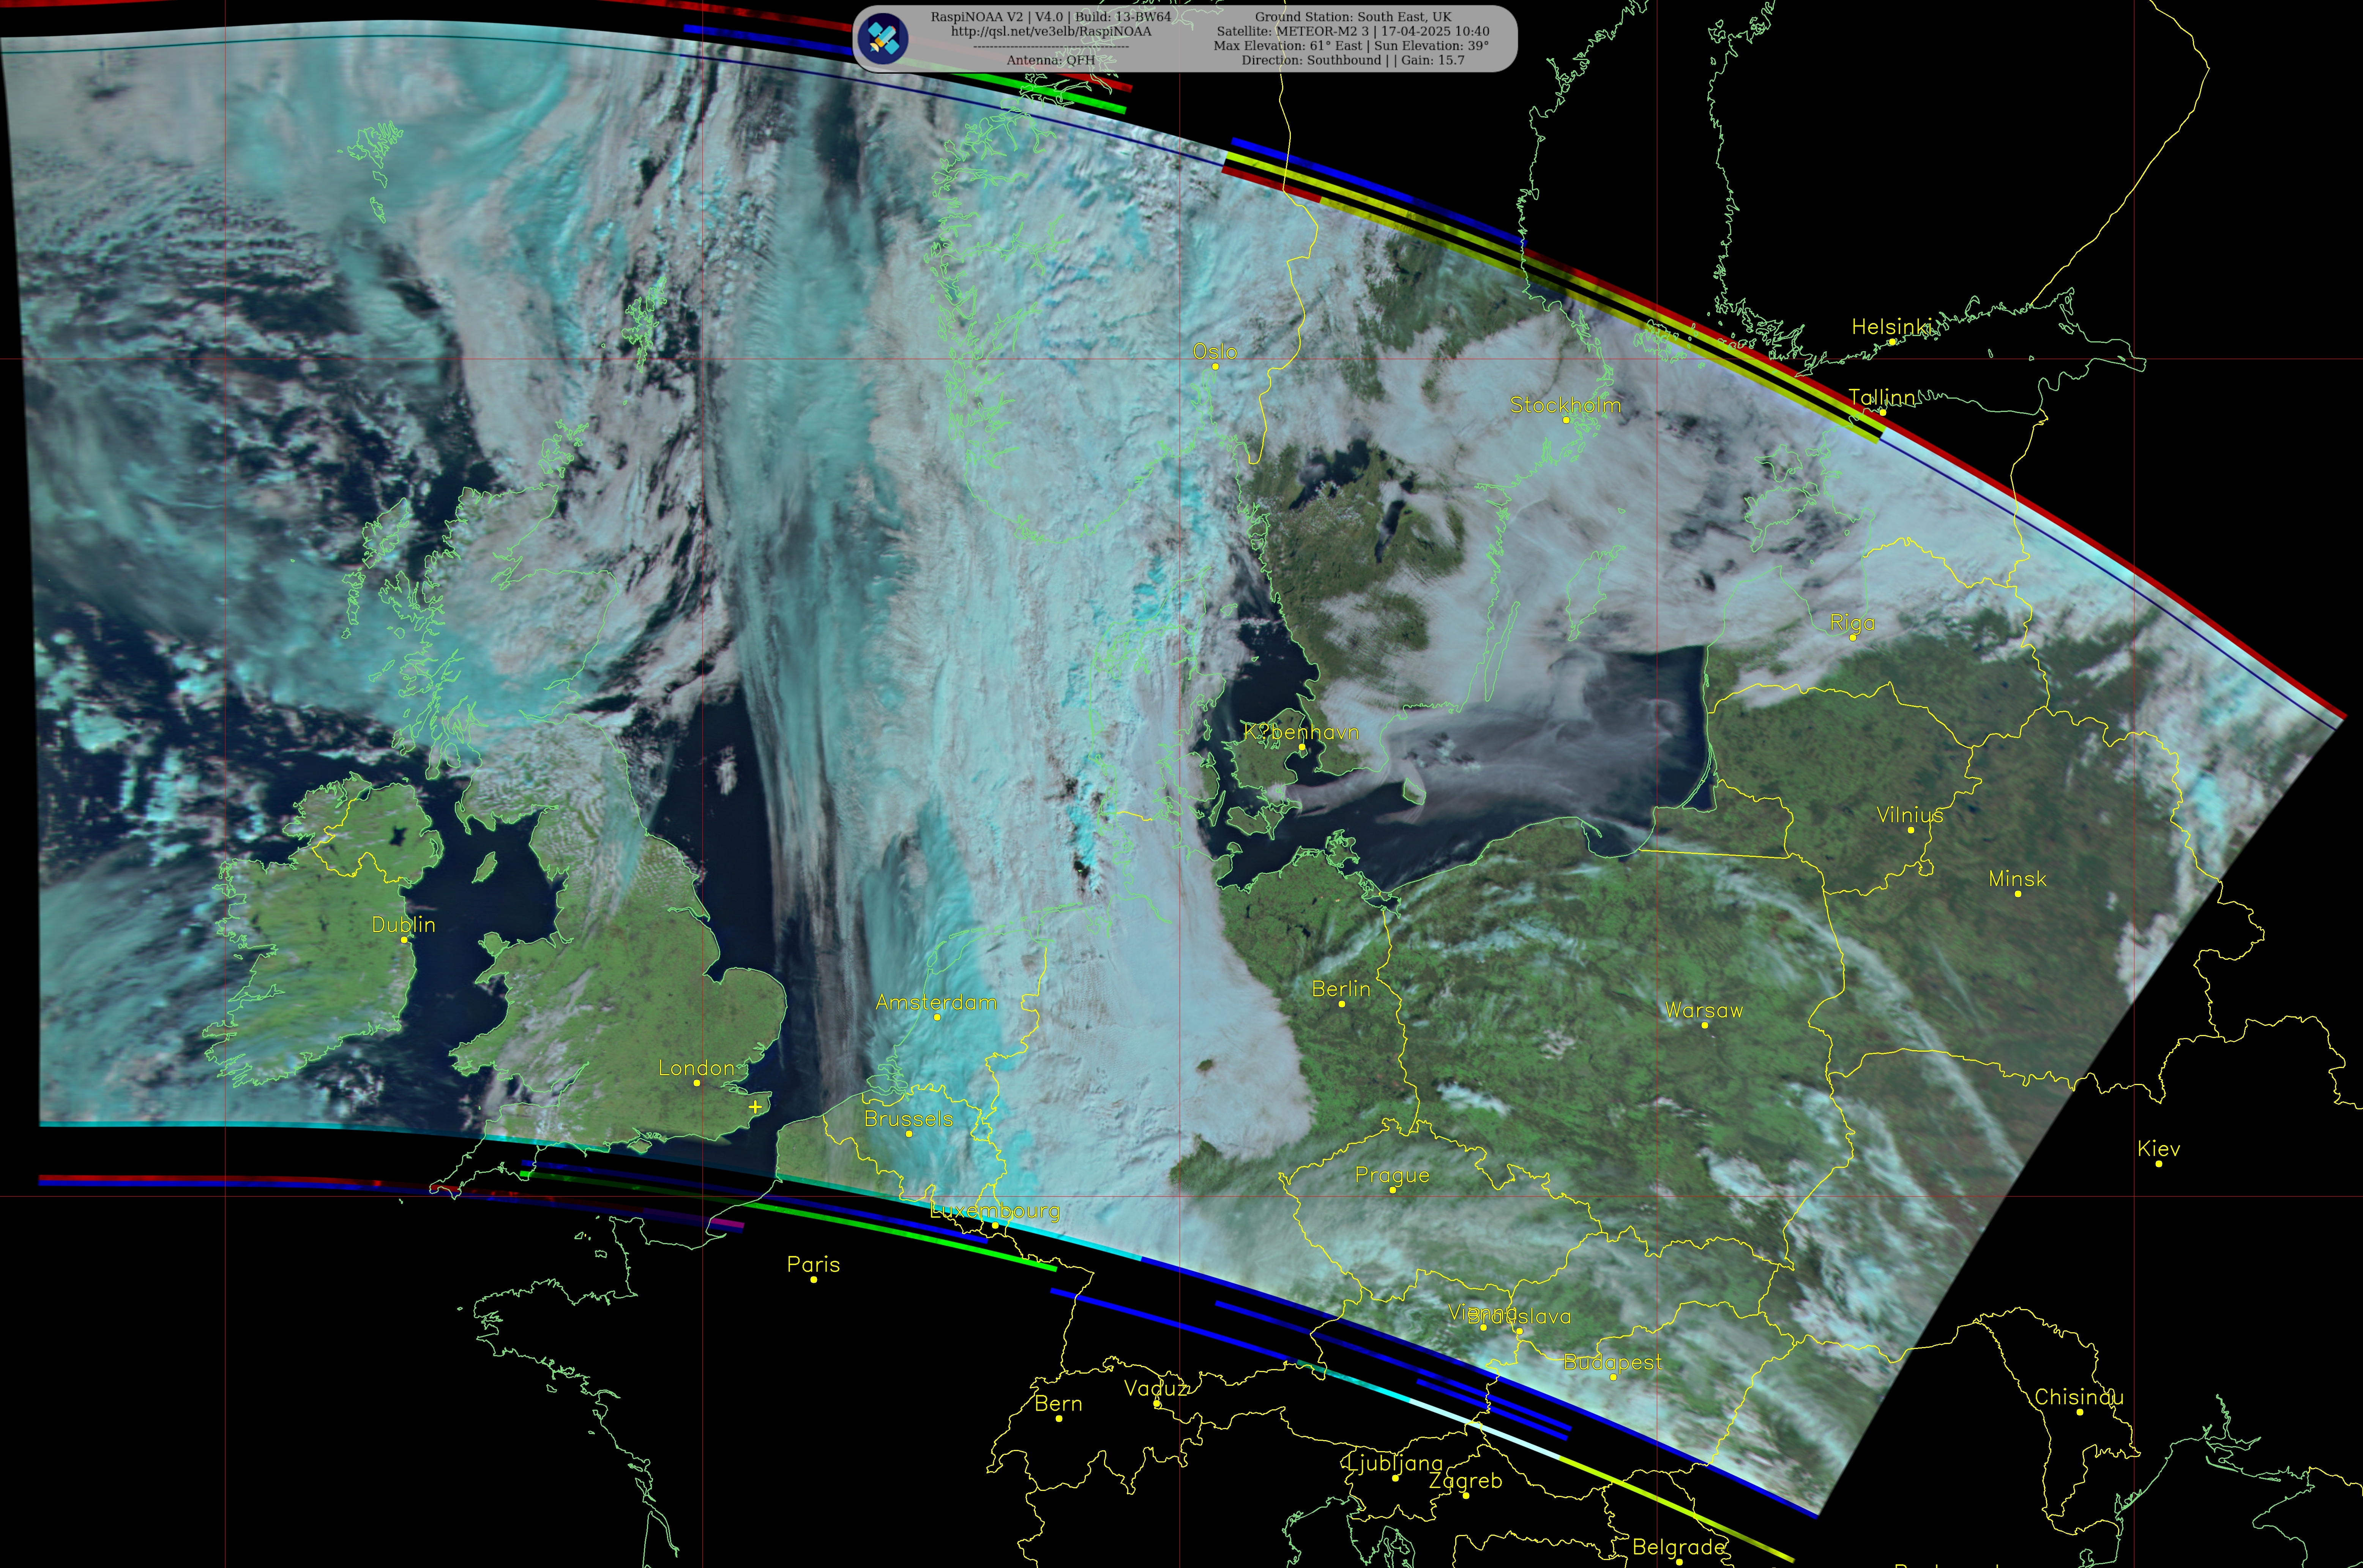Click the Ljubljana city label
Viewport: 2363px width, 1568px height.
tap(1395, 1464)
